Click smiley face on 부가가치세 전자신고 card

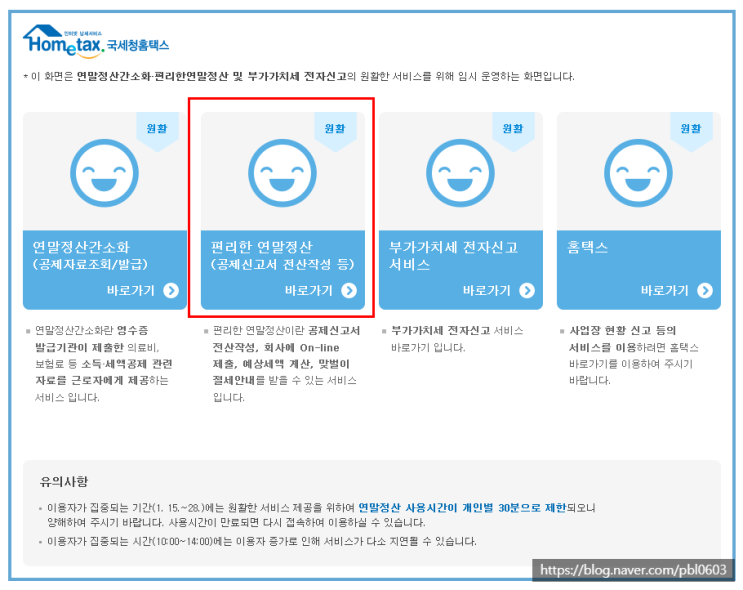[x=460, y=173]
